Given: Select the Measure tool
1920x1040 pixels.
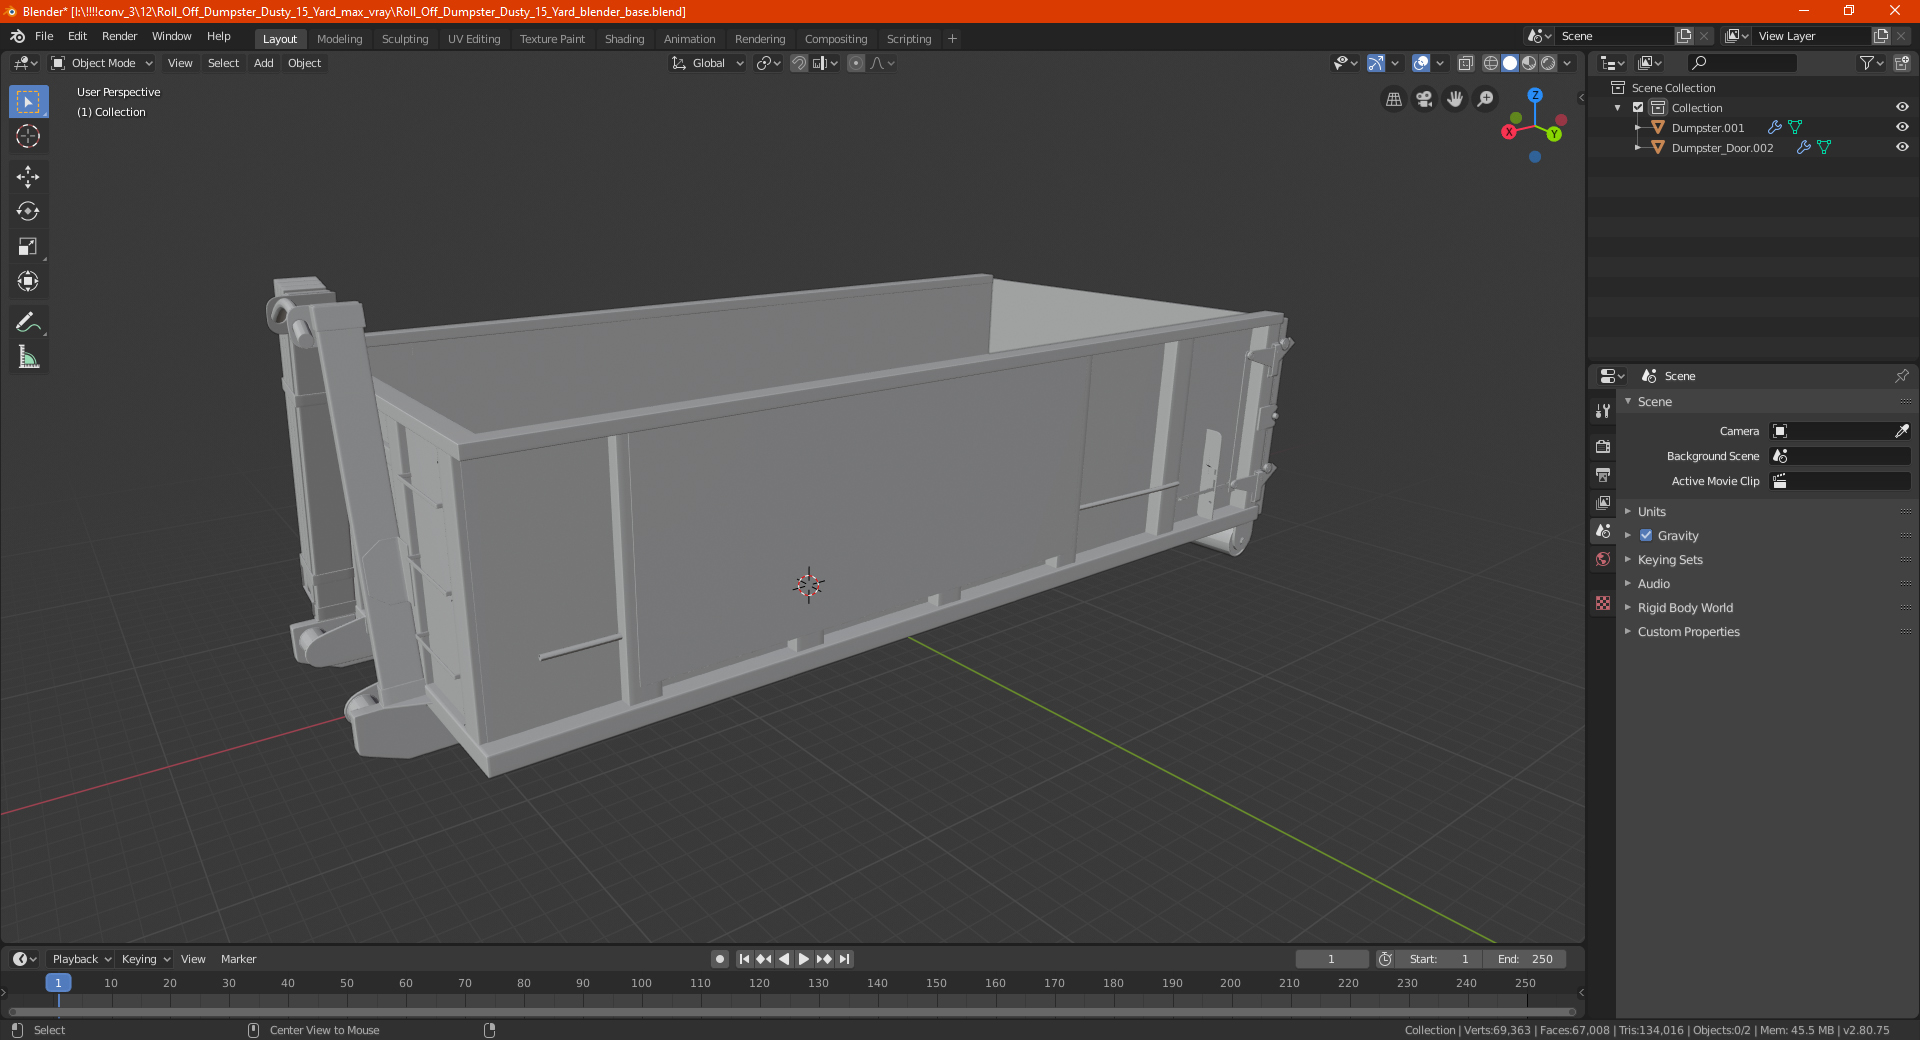Looking at the screenshot, I should [28, 357].
